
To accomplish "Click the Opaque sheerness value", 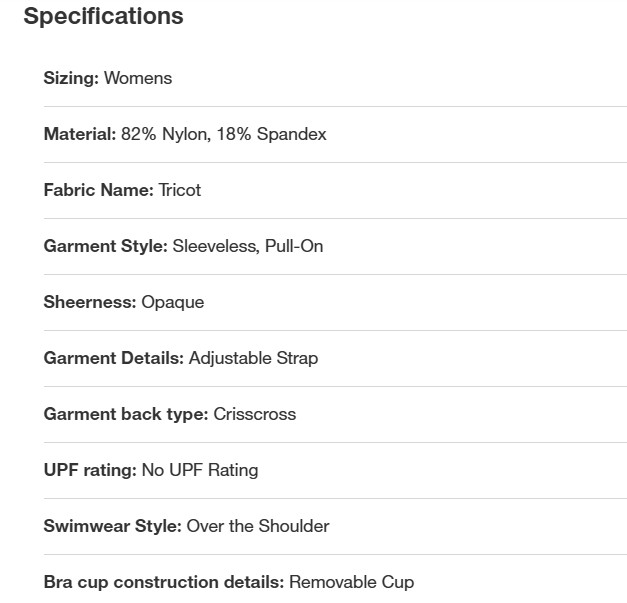I will pos(173,303).
